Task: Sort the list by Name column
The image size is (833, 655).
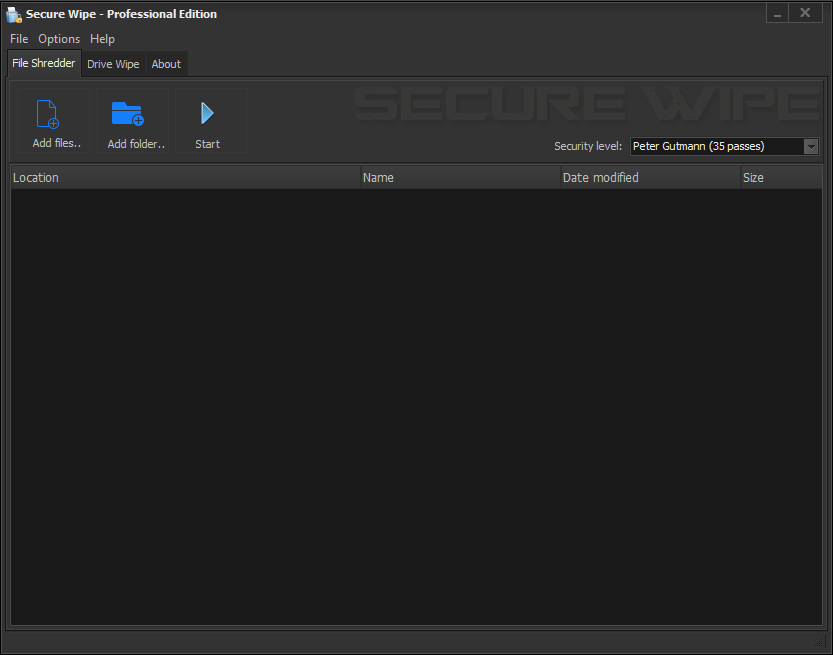Action: coord(461,177)
